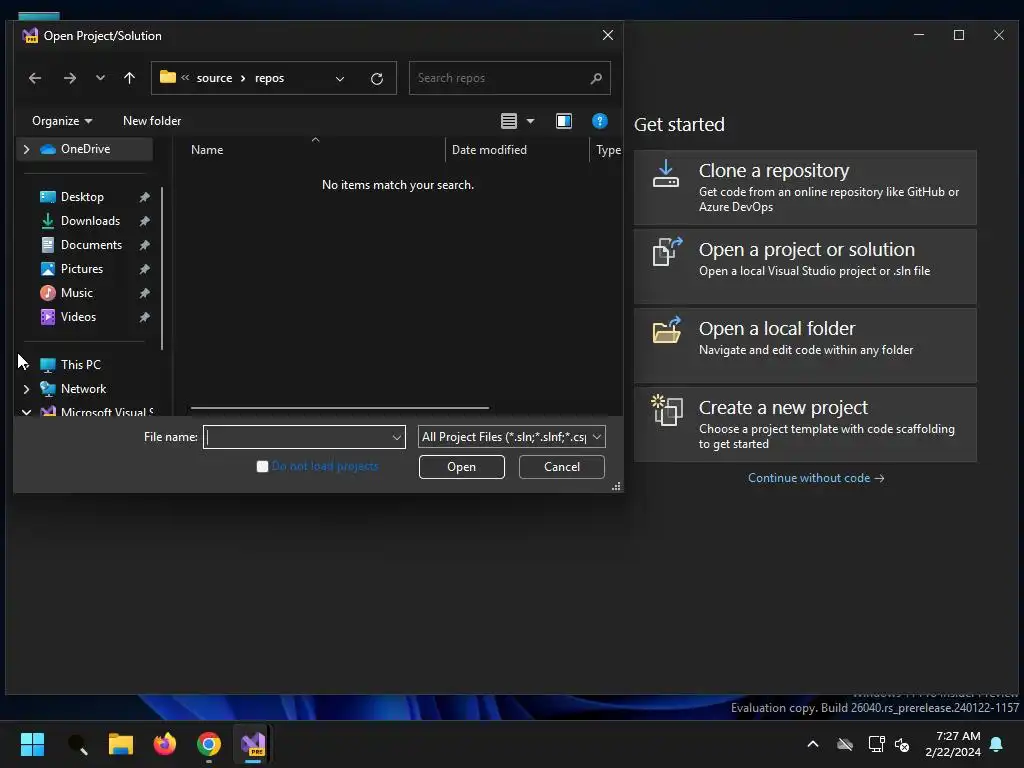Open taskbar Search
1024x768 pixels.
click(x=77, y=744)
